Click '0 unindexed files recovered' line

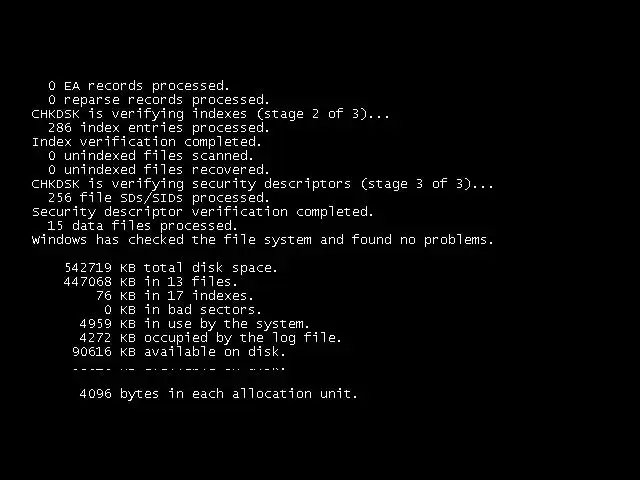159,170
